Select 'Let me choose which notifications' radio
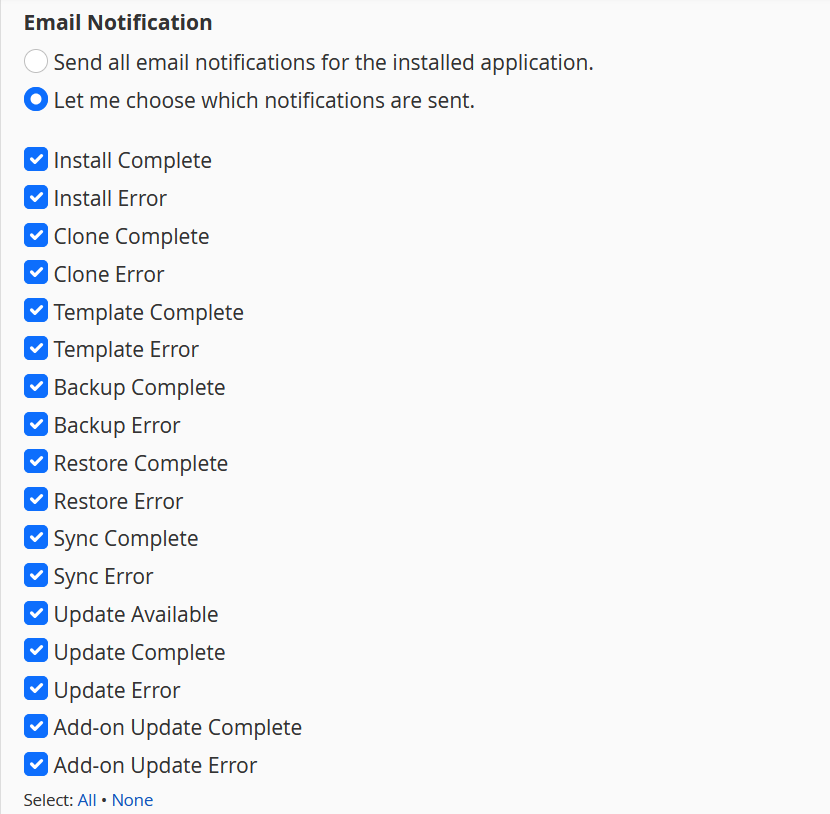 point(36,100)
